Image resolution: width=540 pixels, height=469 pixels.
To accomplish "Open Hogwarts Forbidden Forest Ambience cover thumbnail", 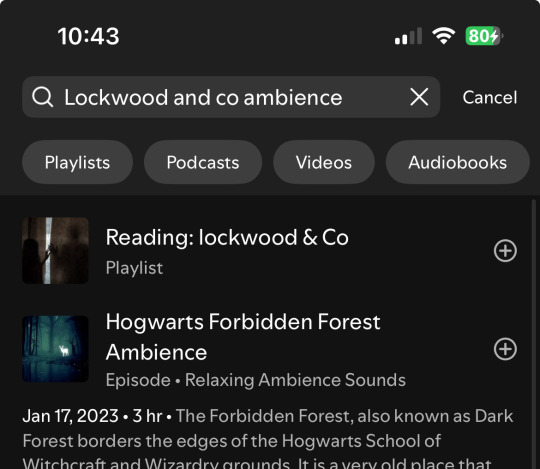I will coord(55,349).
